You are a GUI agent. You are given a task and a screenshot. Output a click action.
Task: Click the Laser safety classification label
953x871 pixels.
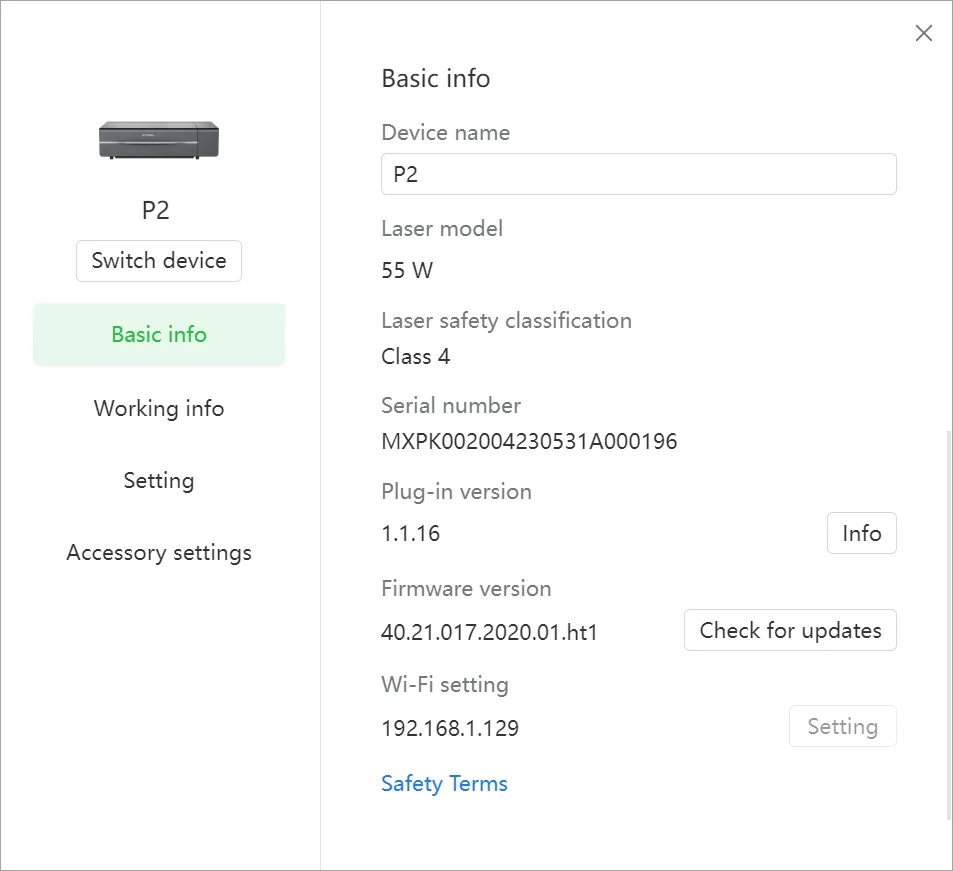tap(506, 320)
